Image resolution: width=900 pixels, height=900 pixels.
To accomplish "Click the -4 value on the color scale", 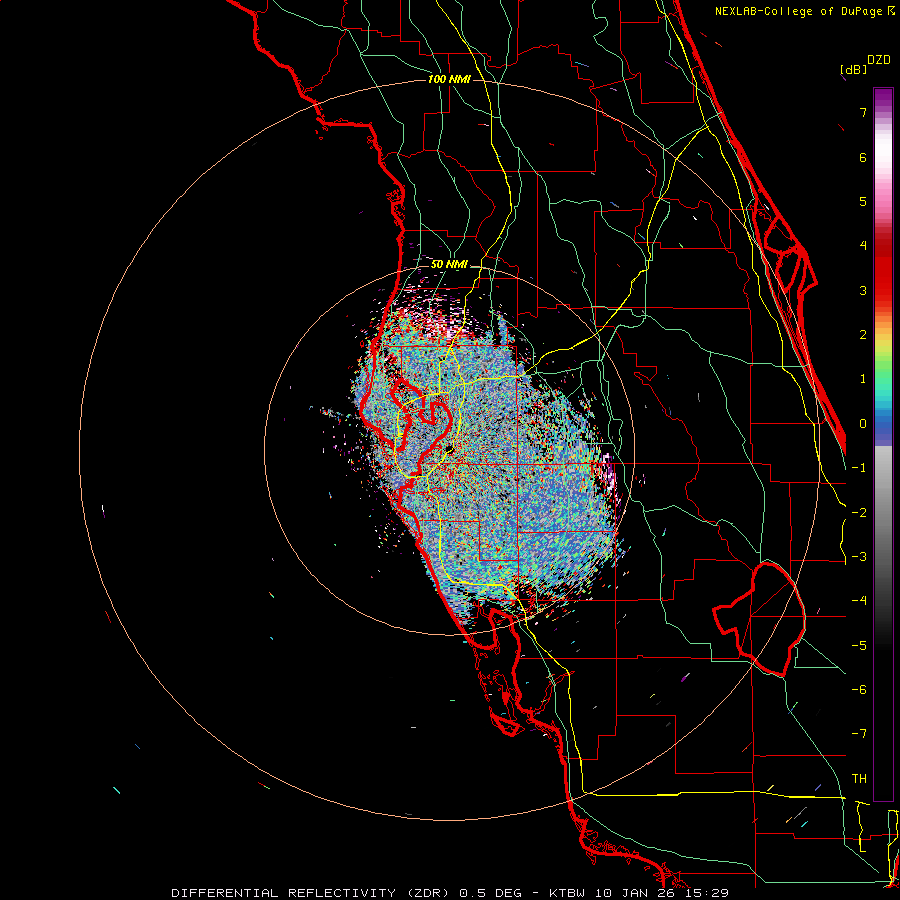I will click(x=859, y=601).
